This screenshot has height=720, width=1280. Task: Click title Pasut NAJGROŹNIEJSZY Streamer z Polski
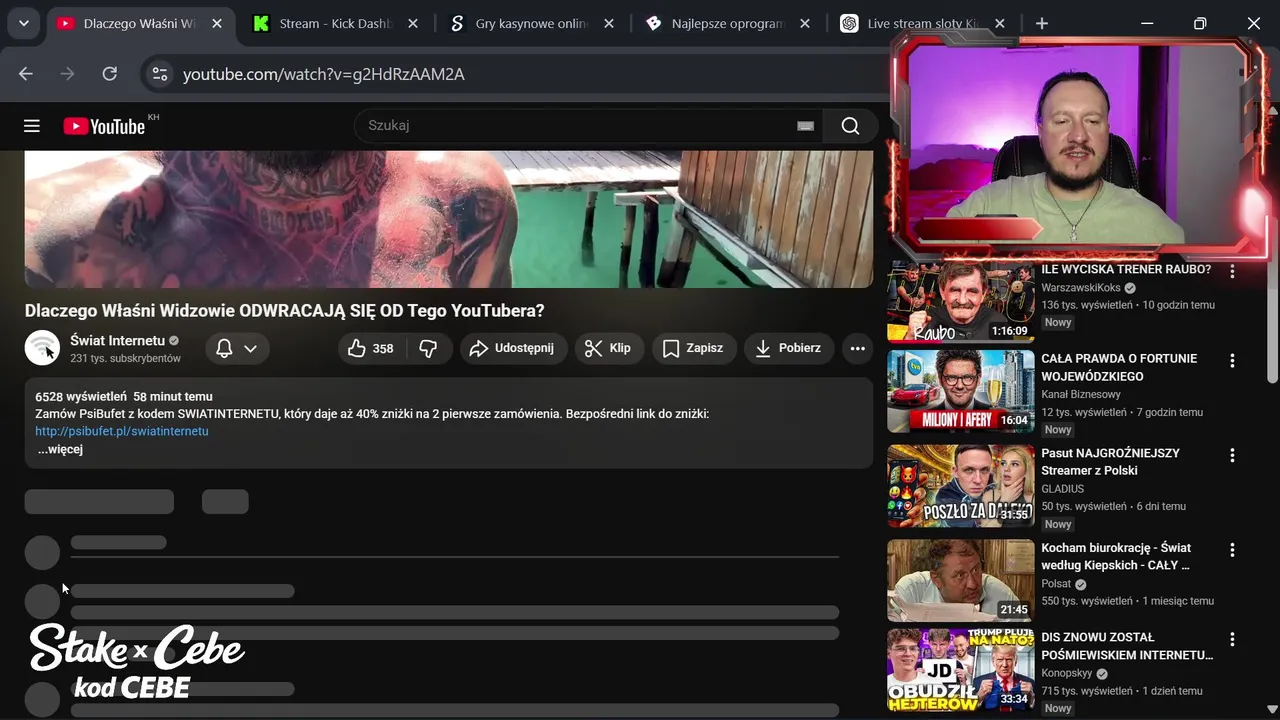(x=1110, y=462)
